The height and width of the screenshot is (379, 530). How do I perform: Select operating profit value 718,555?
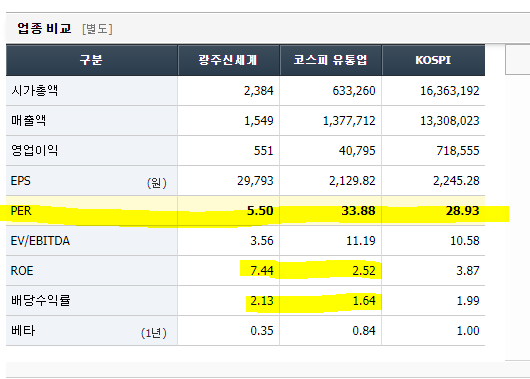point(458,150)
